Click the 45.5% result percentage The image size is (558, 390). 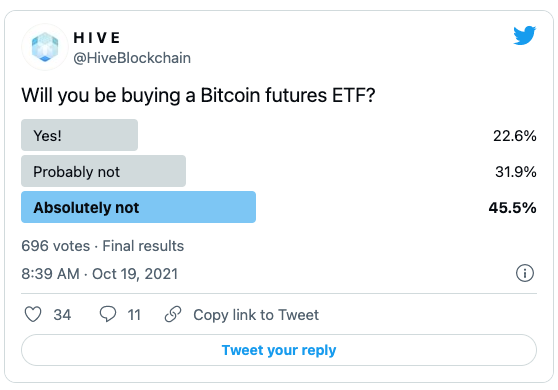pos(512,207)
